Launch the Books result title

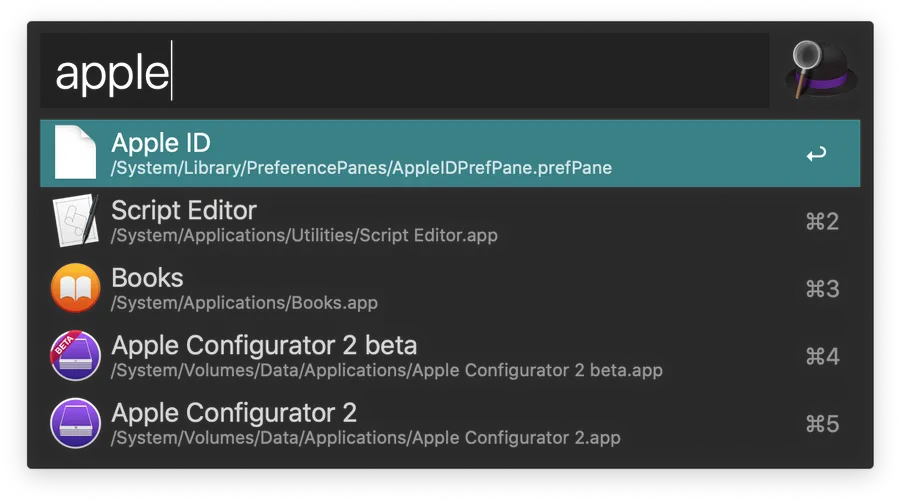pyautogui.click(x=147, y=277)
